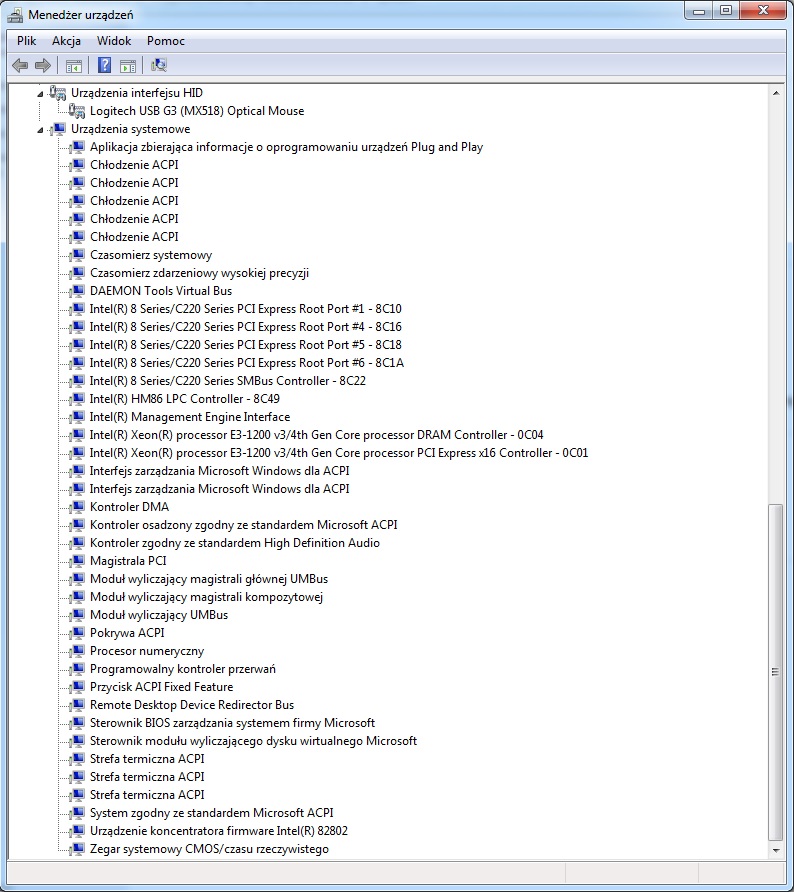
Task: Select Czasomierz zdarzeniowy wysokiej precyzji
Action: [199, 273]
